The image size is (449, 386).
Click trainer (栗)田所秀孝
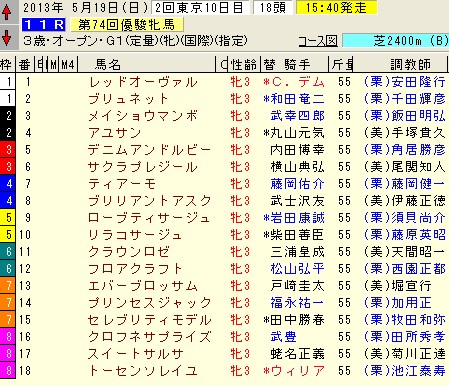point(405,337)
